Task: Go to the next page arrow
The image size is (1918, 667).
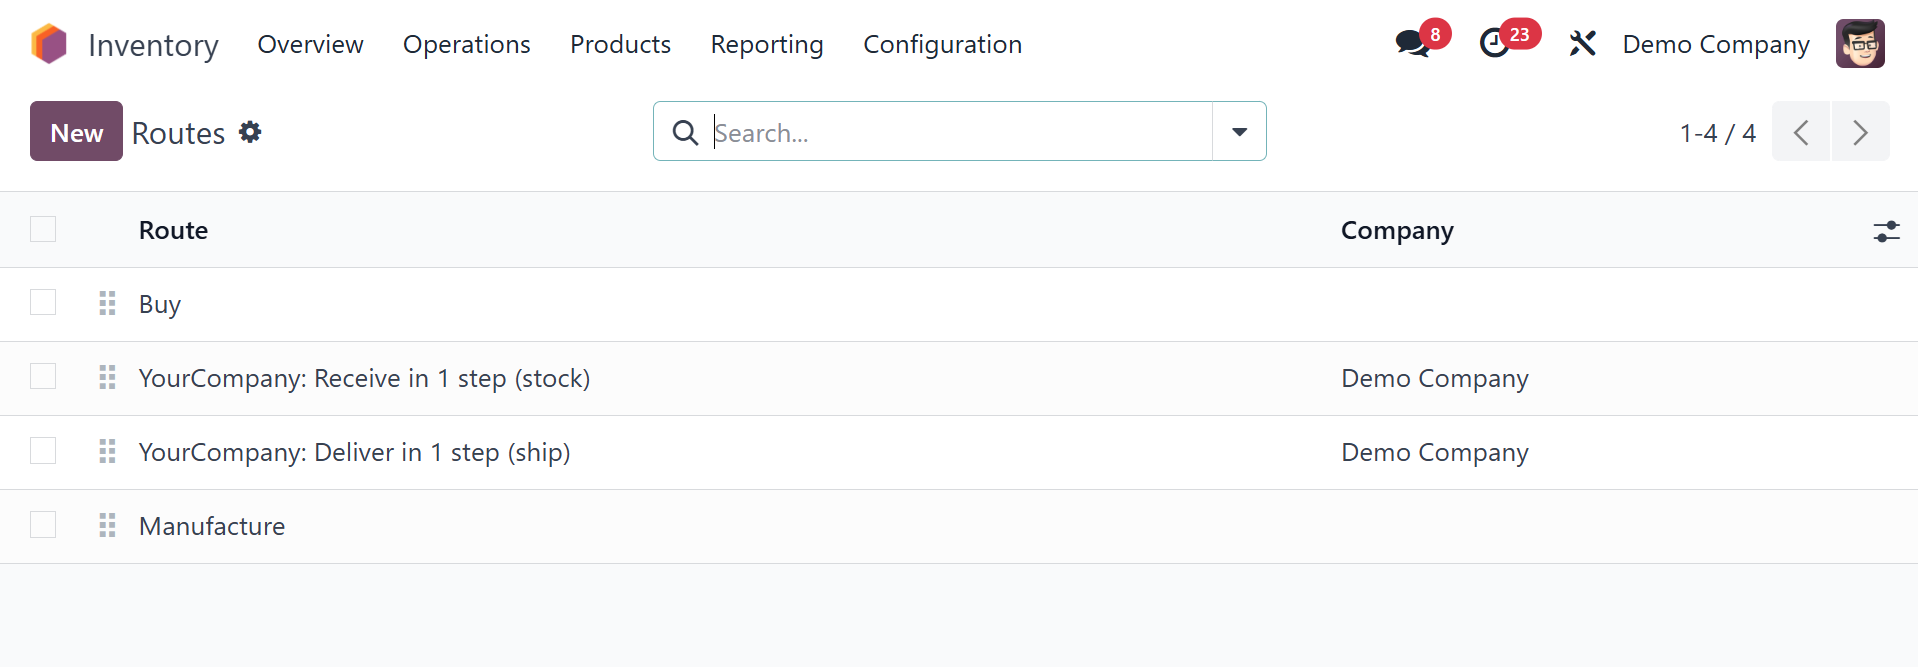Action: coord(1860,132)
